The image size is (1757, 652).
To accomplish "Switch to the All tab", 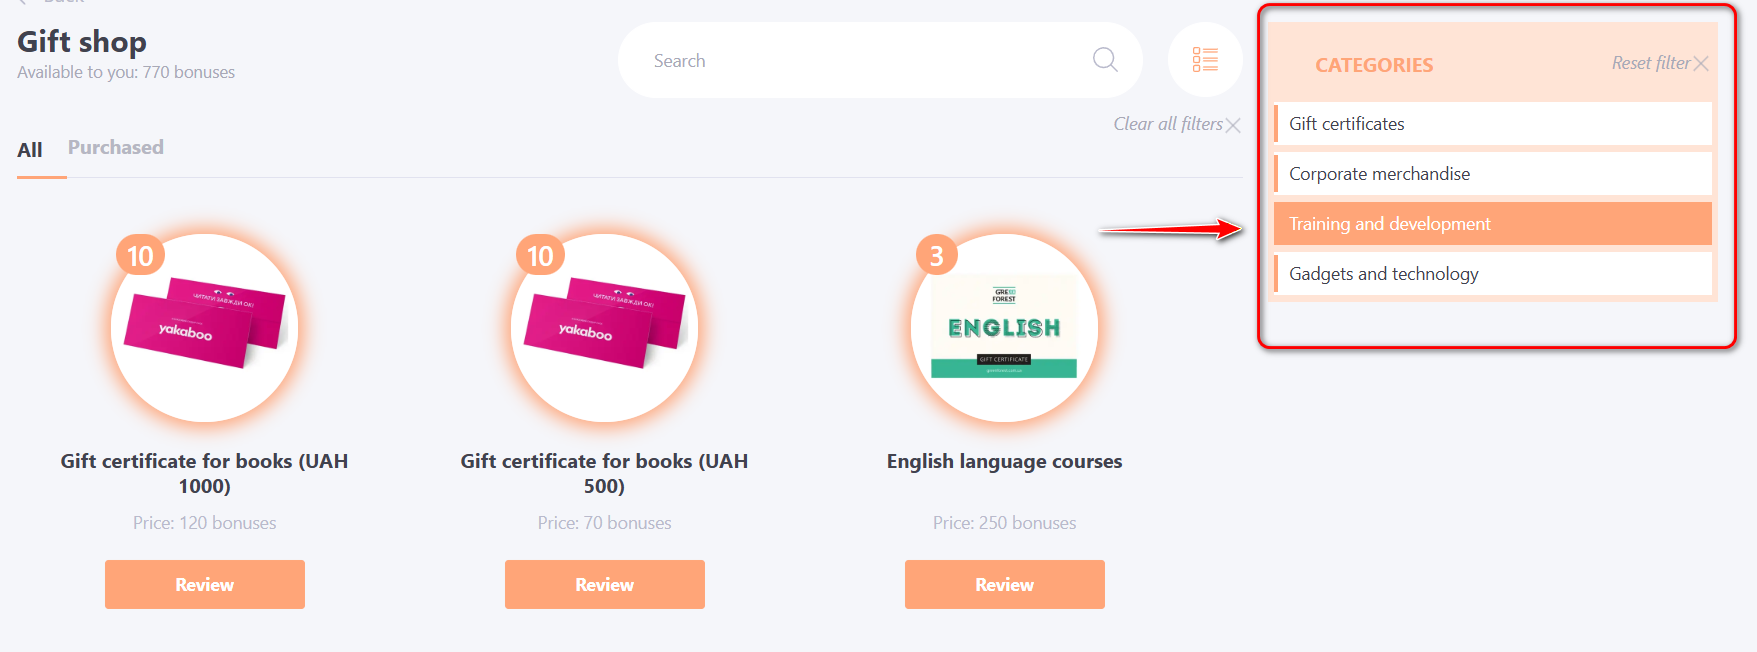I will click(30, 150).
